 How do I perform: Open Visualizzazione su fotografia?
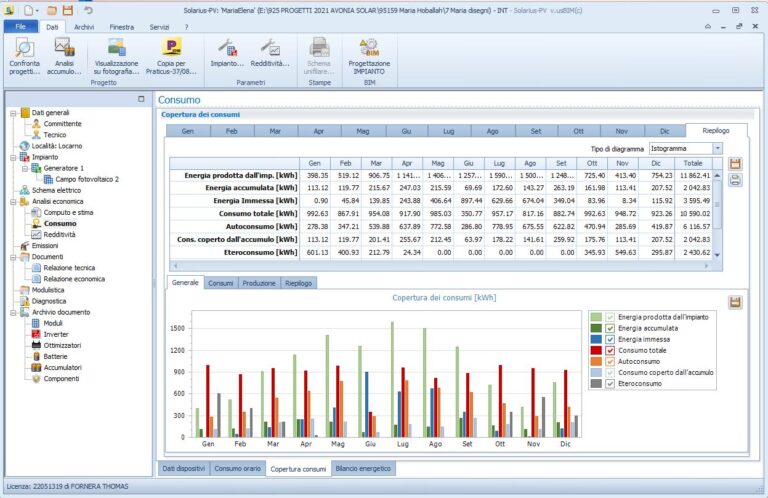coord(117,56)
